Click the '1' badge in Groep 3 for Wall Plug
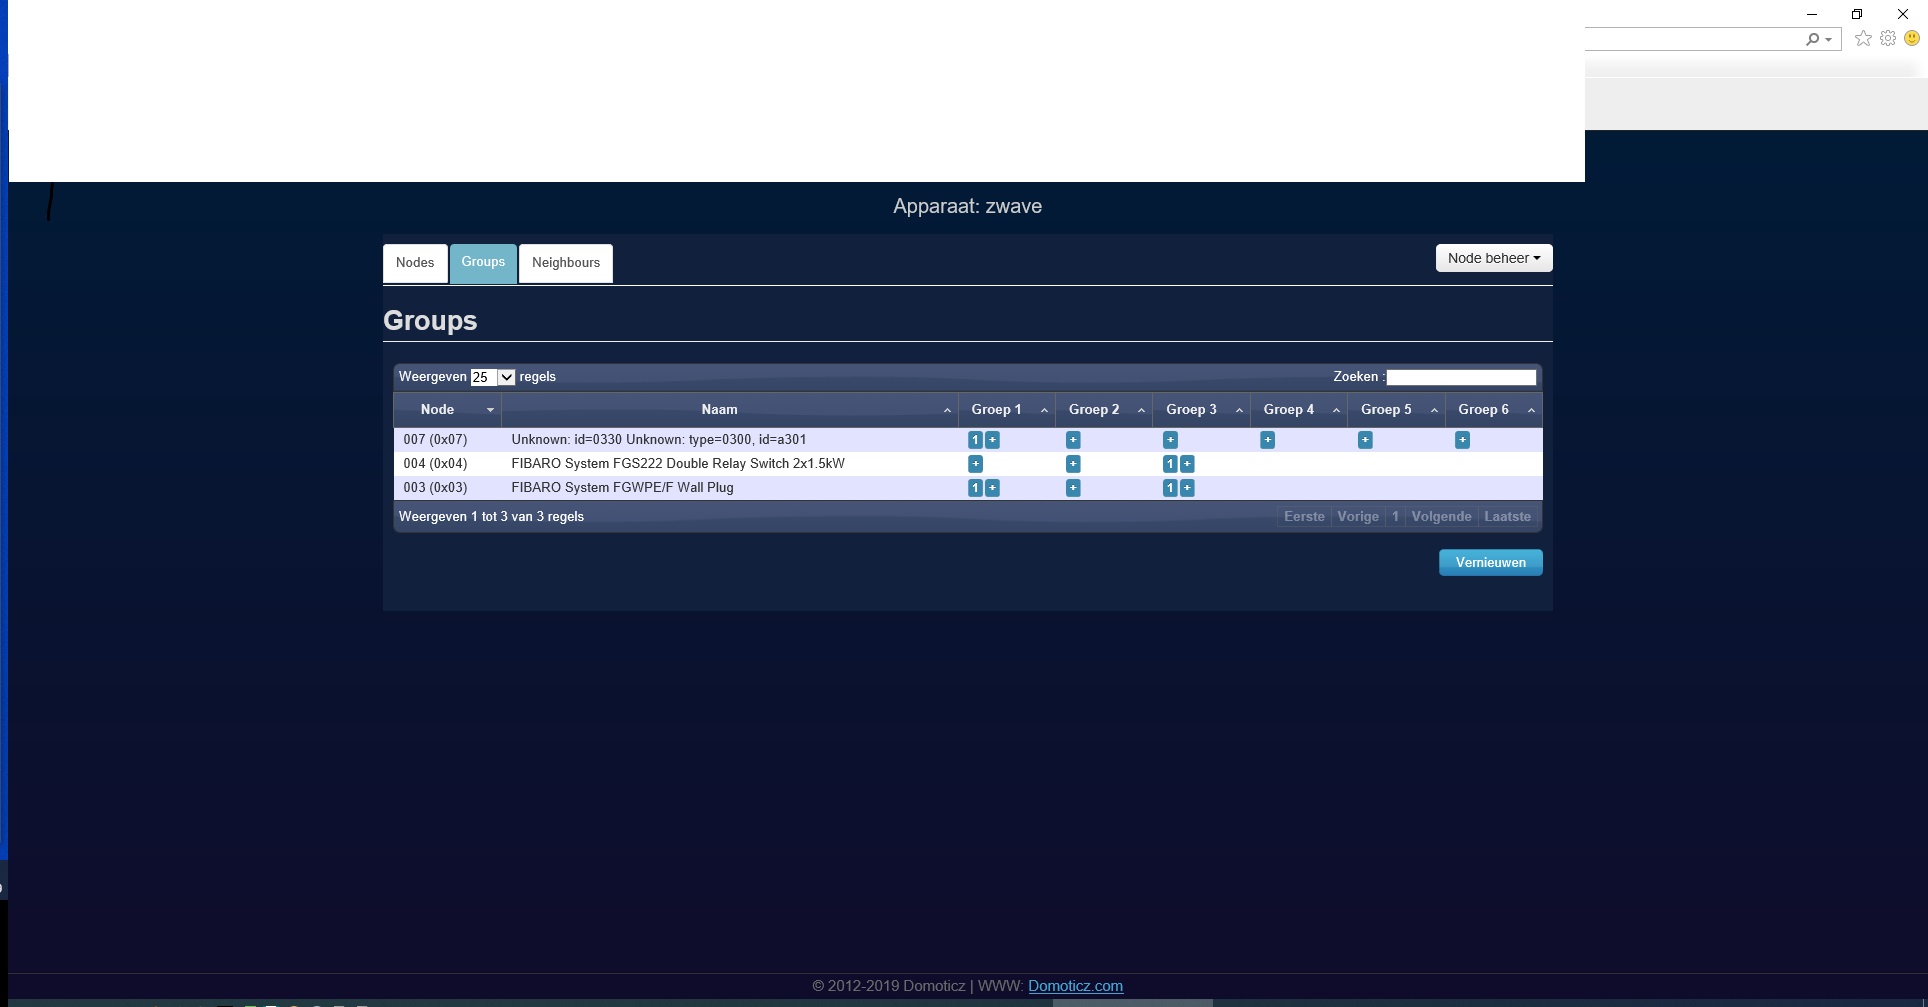Image resolution: width=1928 pixels, height=1007 pixels. pos(1169,488)
